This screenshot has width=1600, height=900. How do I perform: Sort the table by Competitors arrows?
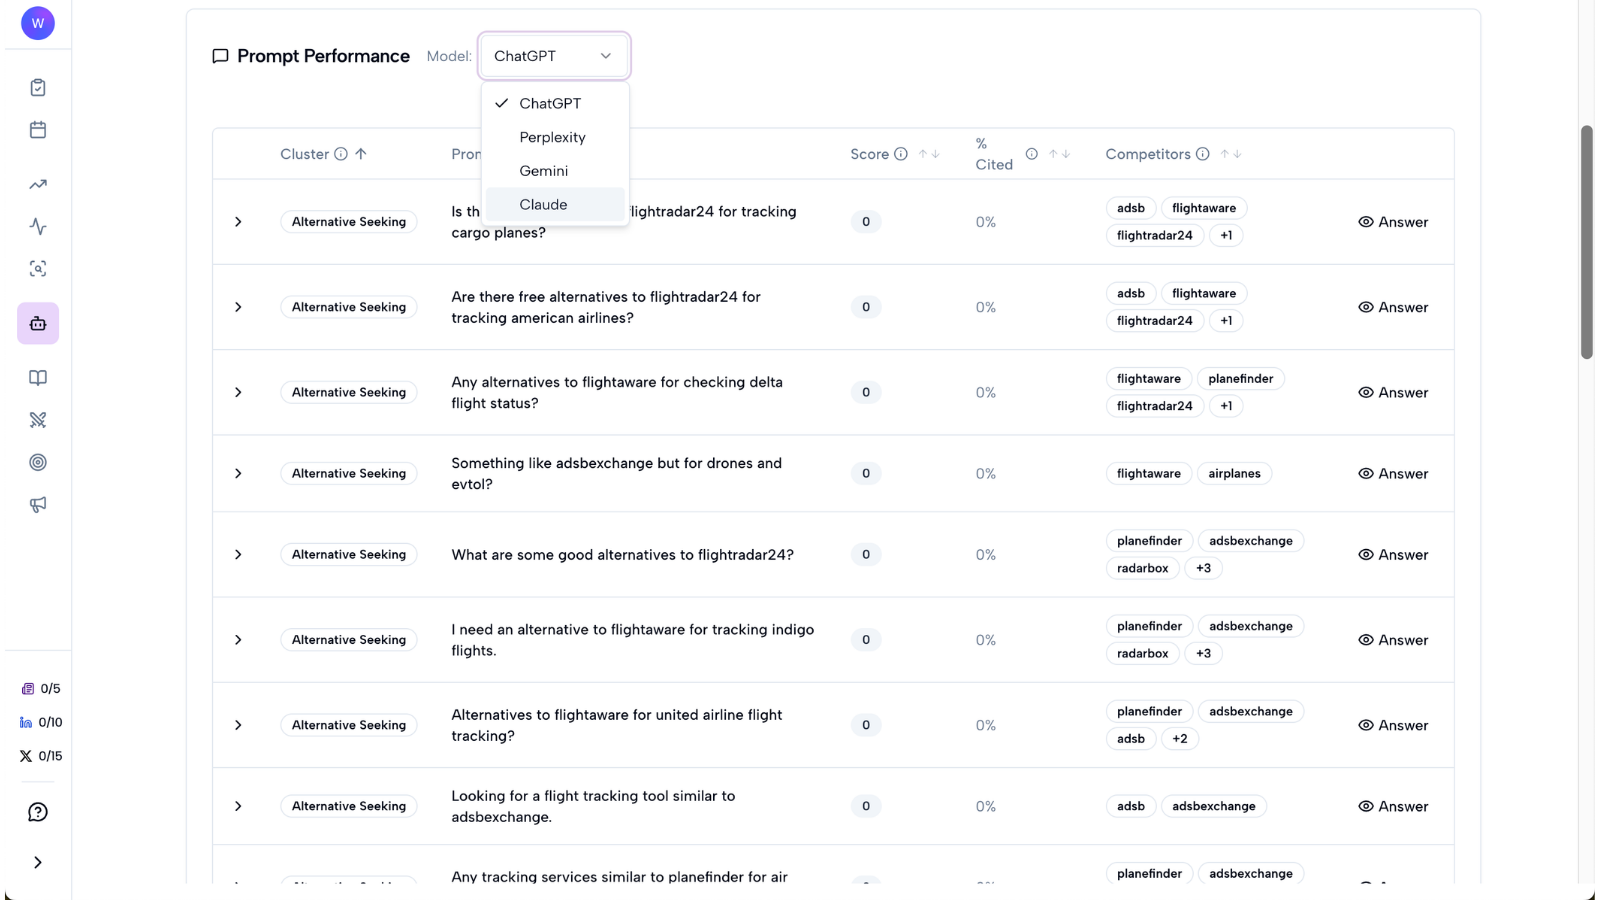coord(1231,154)
